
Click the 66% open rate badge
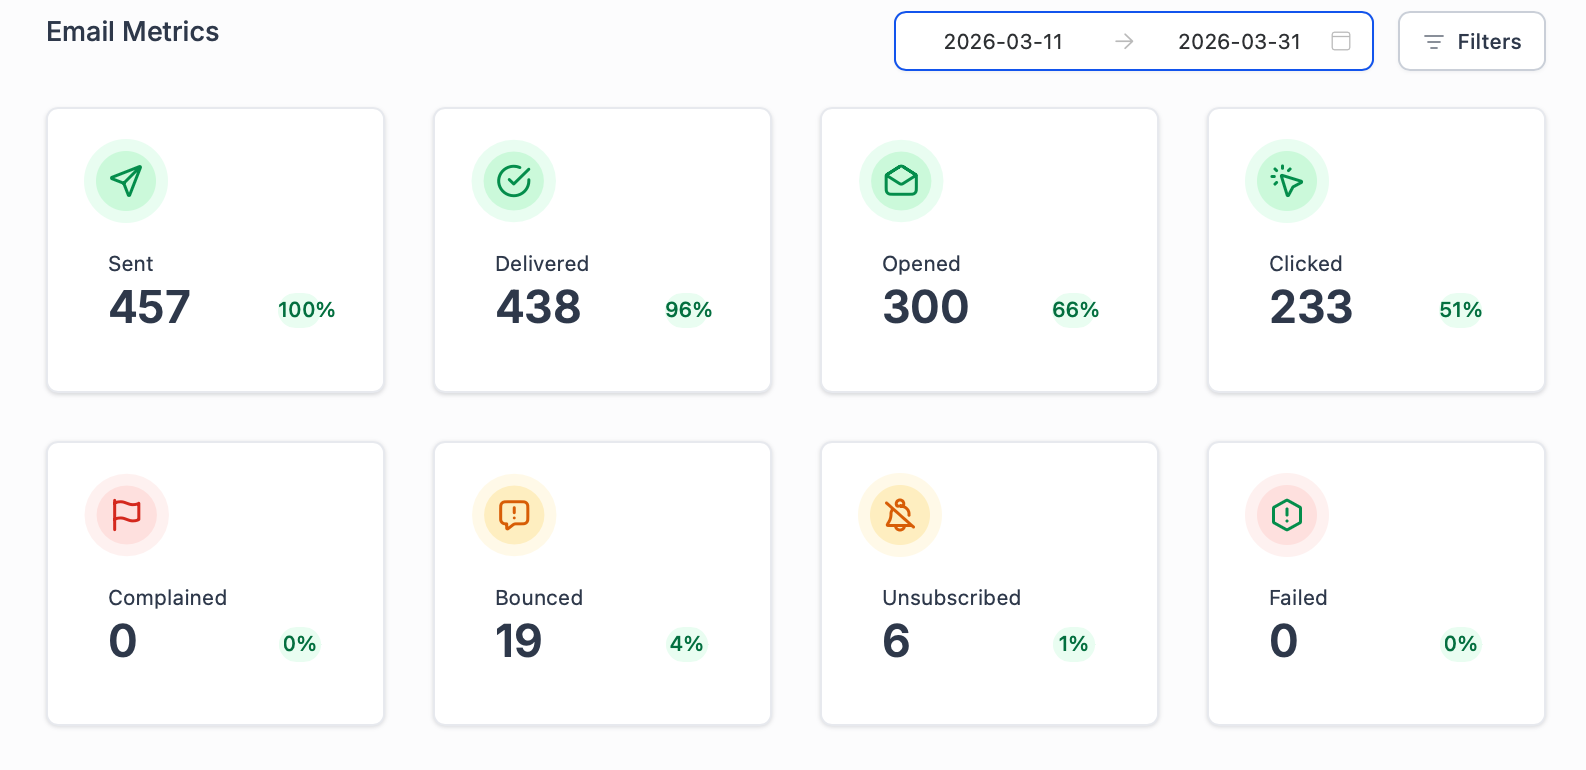1074,310
